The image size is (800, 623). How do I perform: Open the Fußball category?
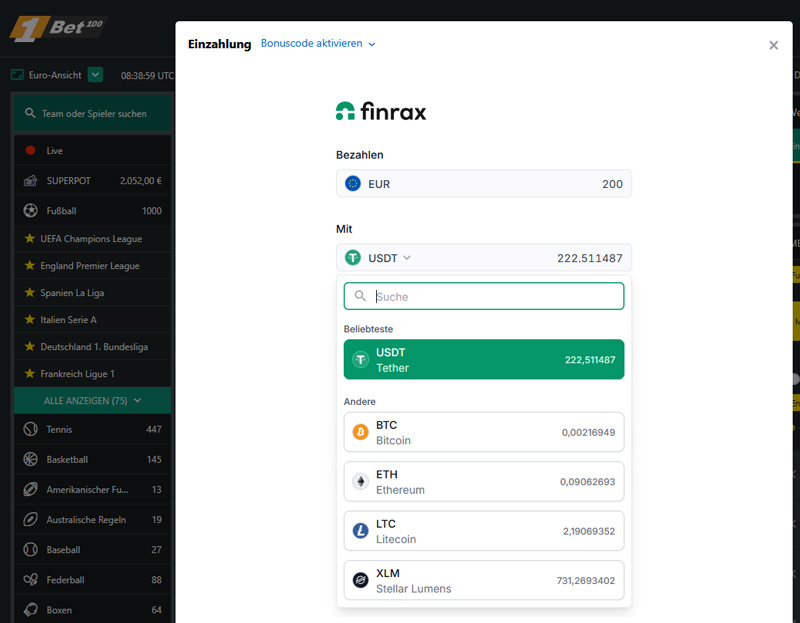(93, 211)
